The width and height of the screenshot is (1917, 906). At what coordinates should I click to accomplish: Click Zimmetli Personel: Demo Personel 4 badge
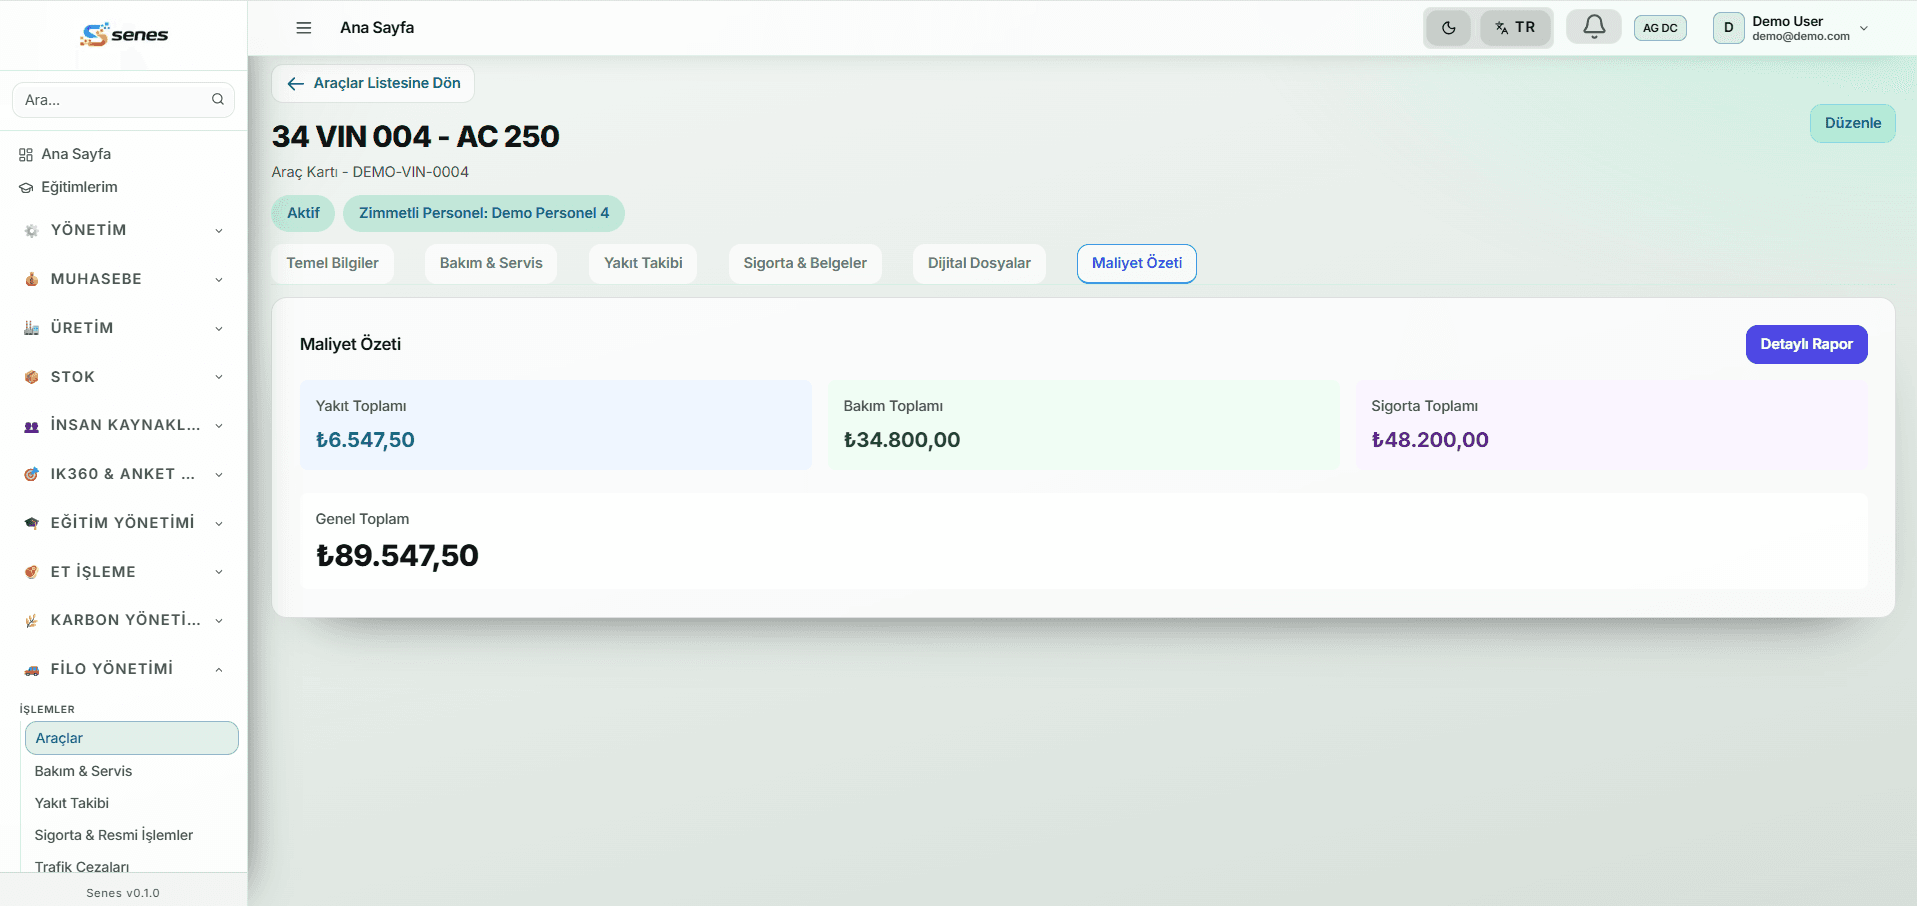(x=484, y=213)
